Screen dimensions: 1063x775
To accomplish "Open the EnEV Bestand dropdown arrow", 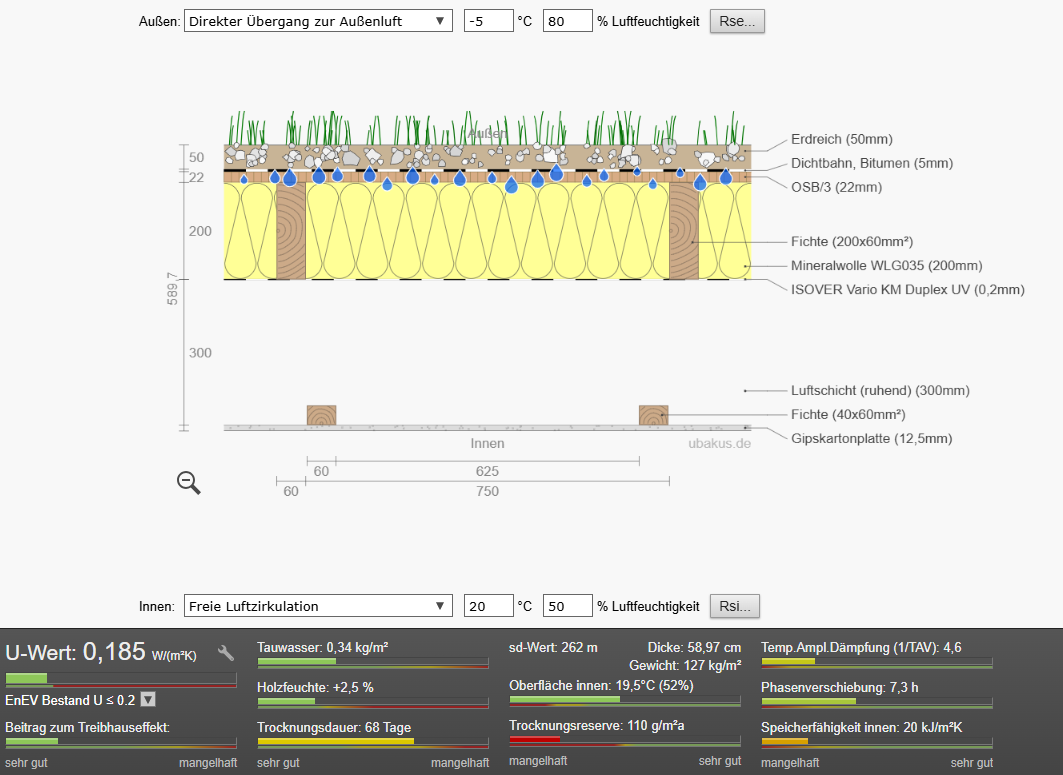I will click(148, 700).
